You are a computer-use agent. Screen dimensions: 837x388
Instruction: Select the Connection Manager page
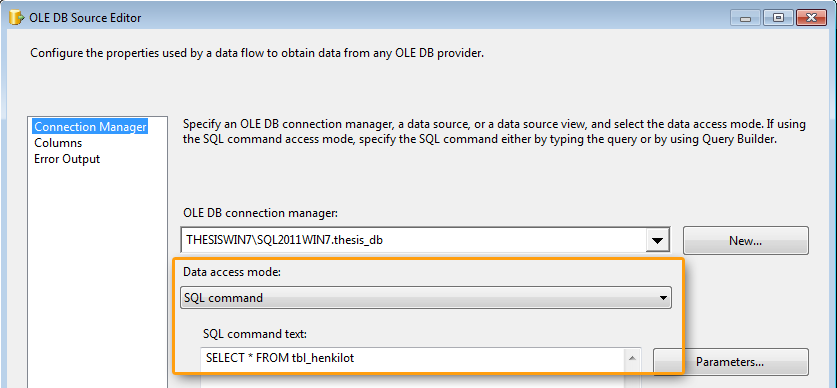90,127
